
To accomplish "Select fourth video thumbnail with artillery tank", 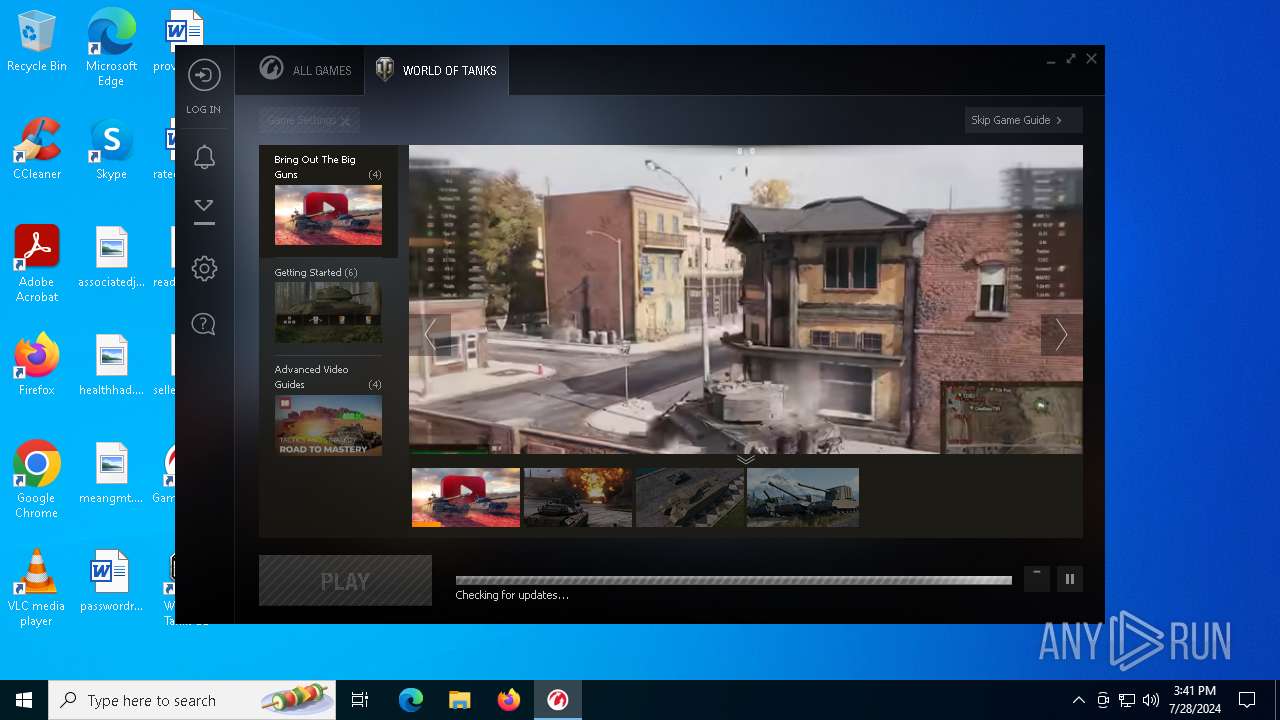I will tap(802, 497).
